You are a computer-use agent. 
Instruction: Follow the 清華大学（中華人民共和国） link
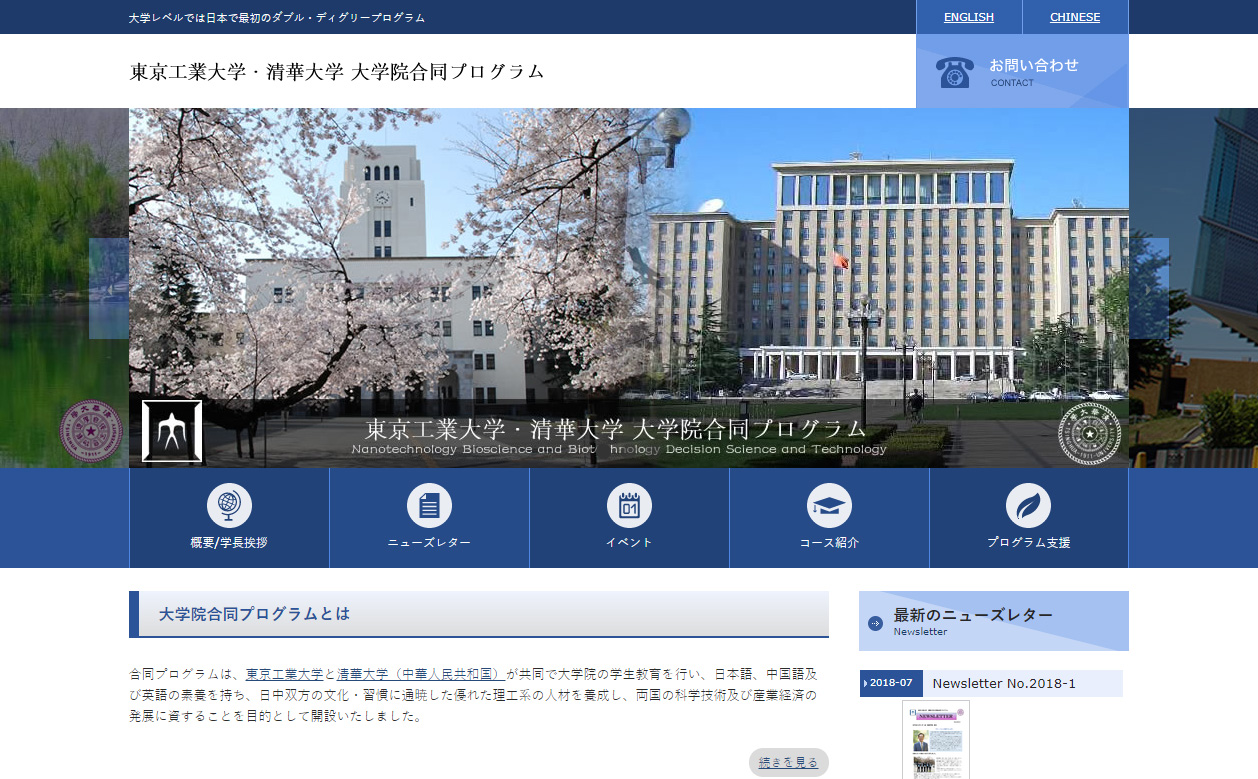421,674
